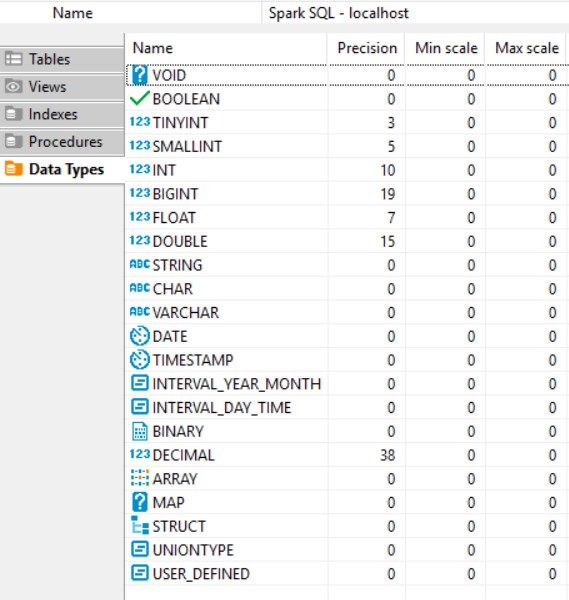Click the icon beside INTERVAL_YEAR_MONTH
The width and height of the screenshot is (569, 600).
tap(140, 383)
